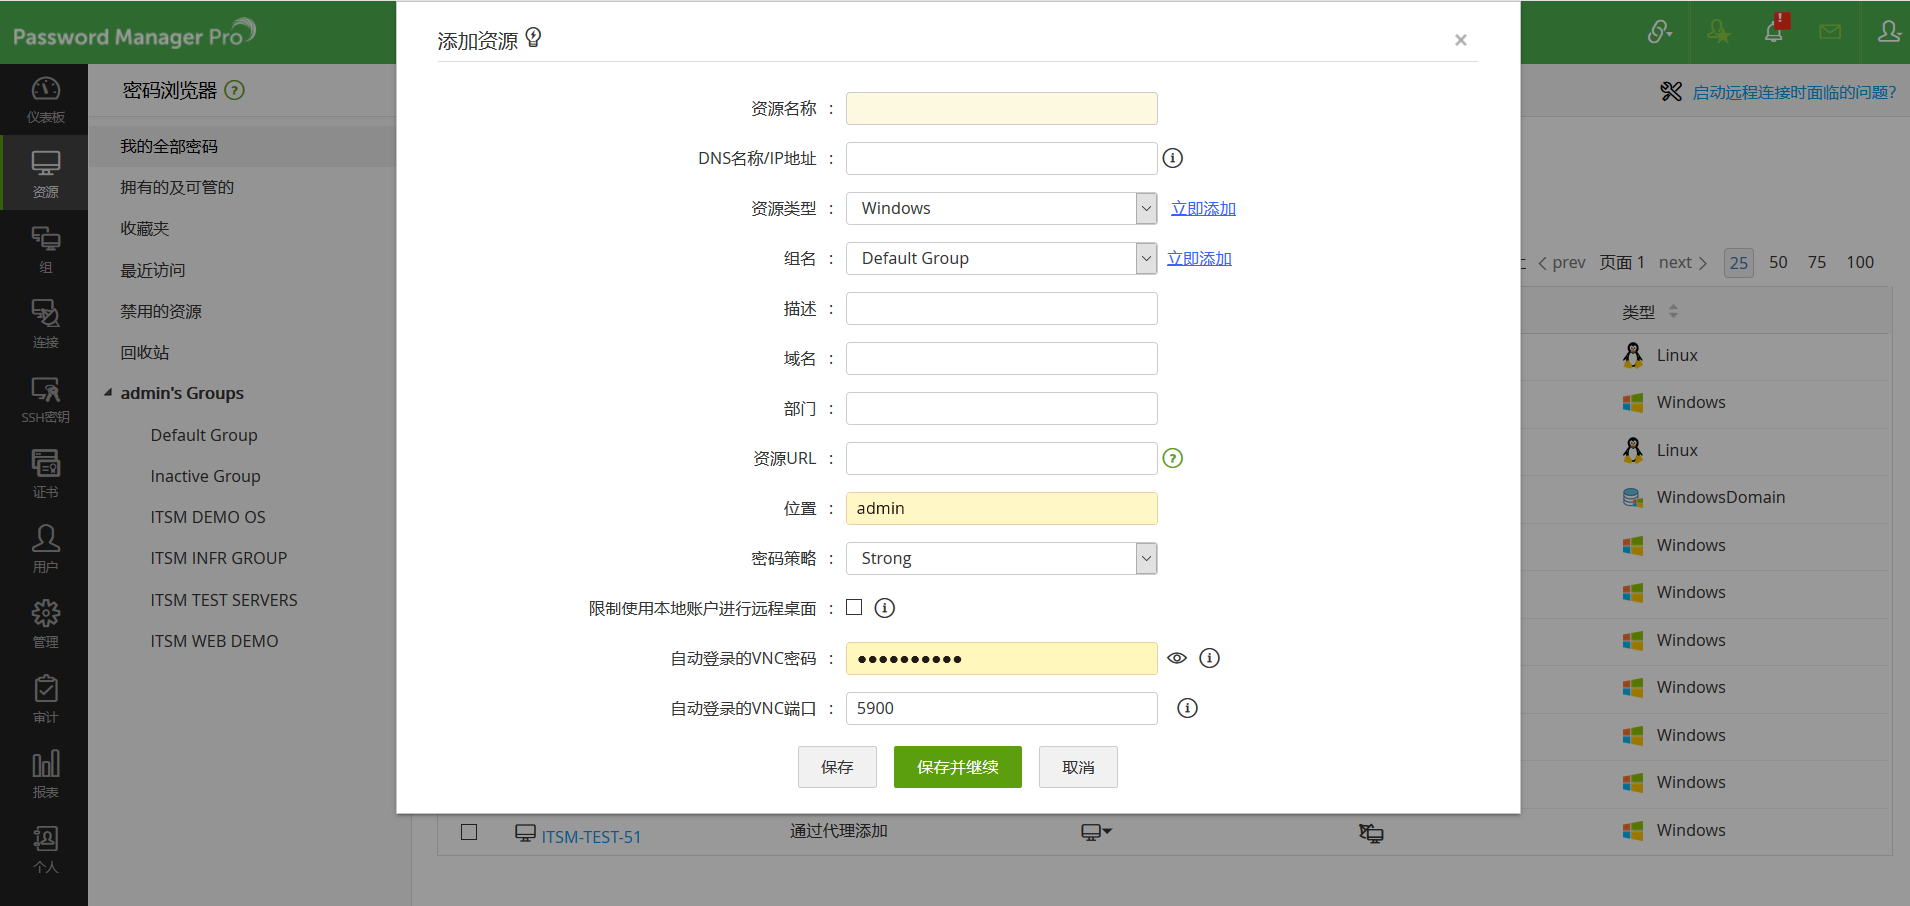
Task: Open the 报表 reports section
Action: (x=45, y=771)
